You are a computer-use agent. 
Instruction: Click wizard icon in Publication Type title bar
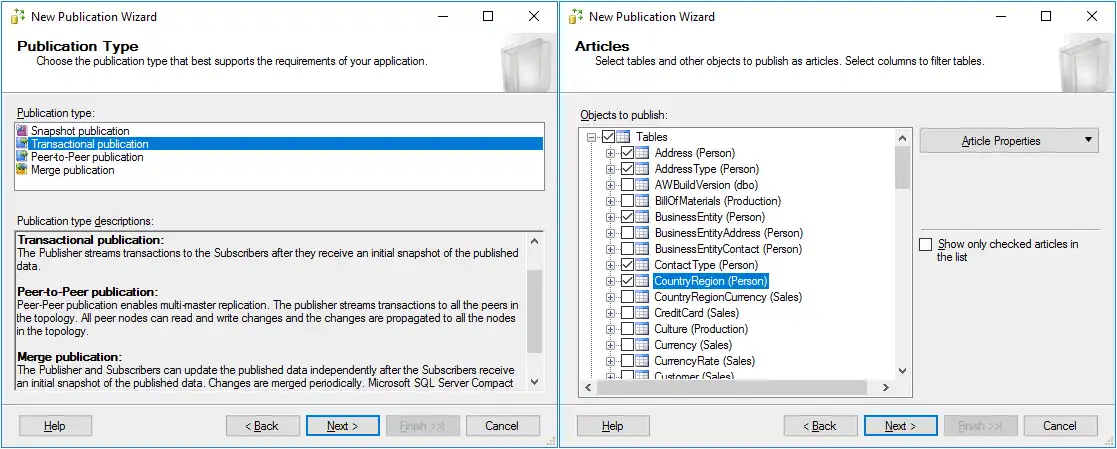point(18,16)
